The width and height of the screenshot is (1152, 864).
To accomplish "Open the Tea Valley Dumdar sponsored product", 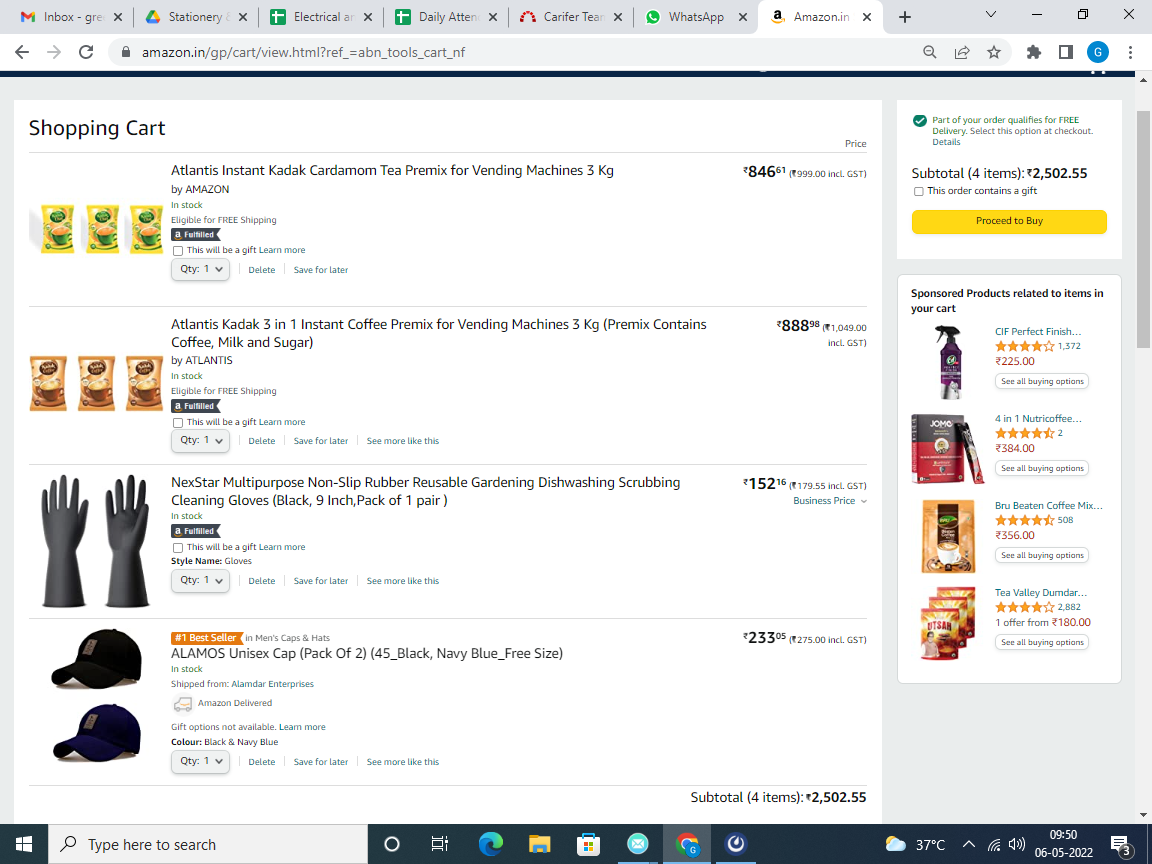I will [x=1040, y=593].
